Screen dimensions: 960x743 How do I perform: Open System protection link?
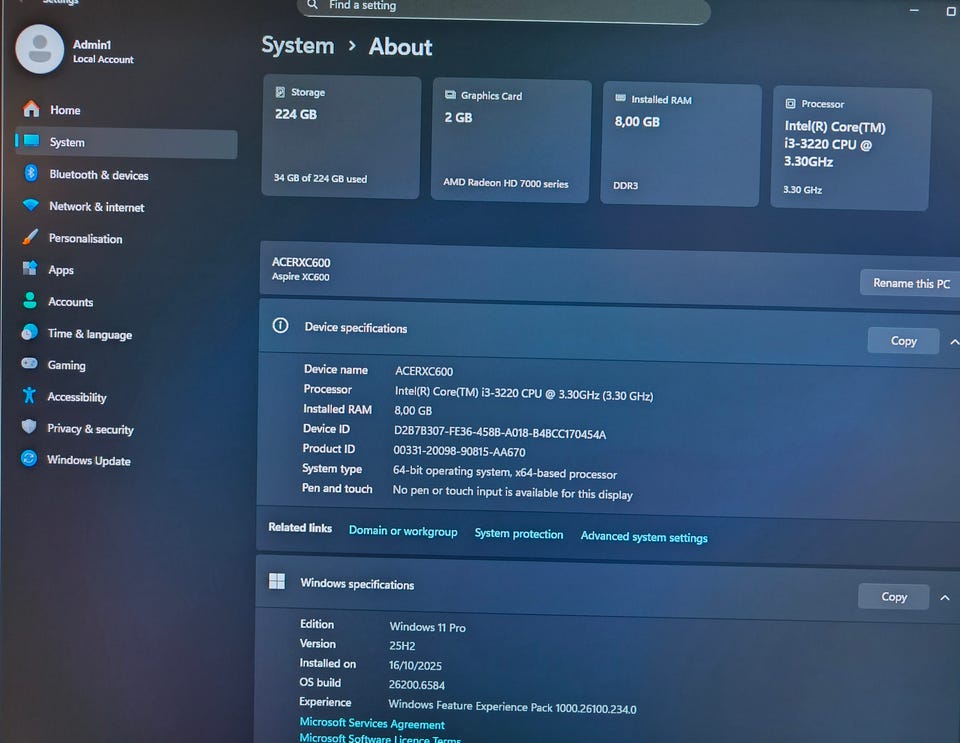click(519, 534)
